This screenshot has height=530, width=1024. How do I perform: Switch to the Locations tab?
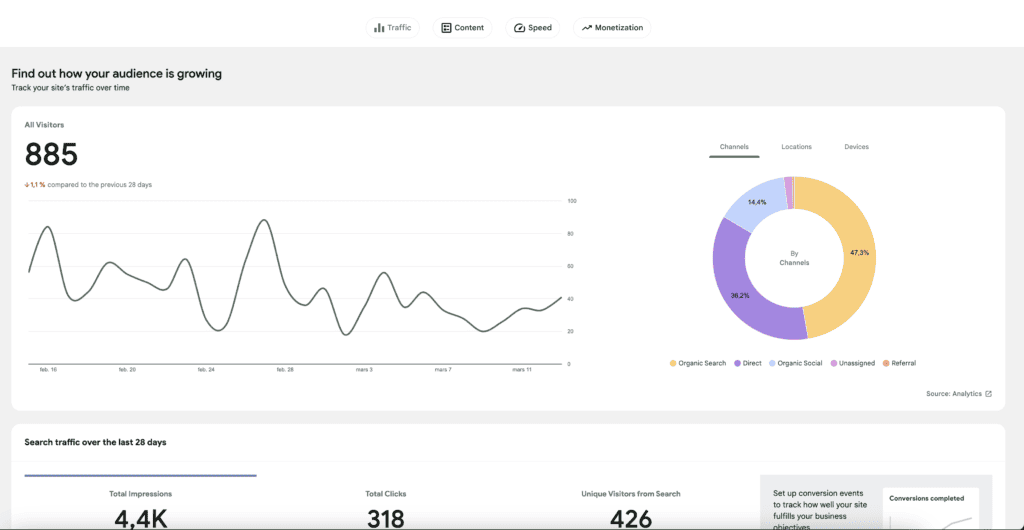coord(796,147)
